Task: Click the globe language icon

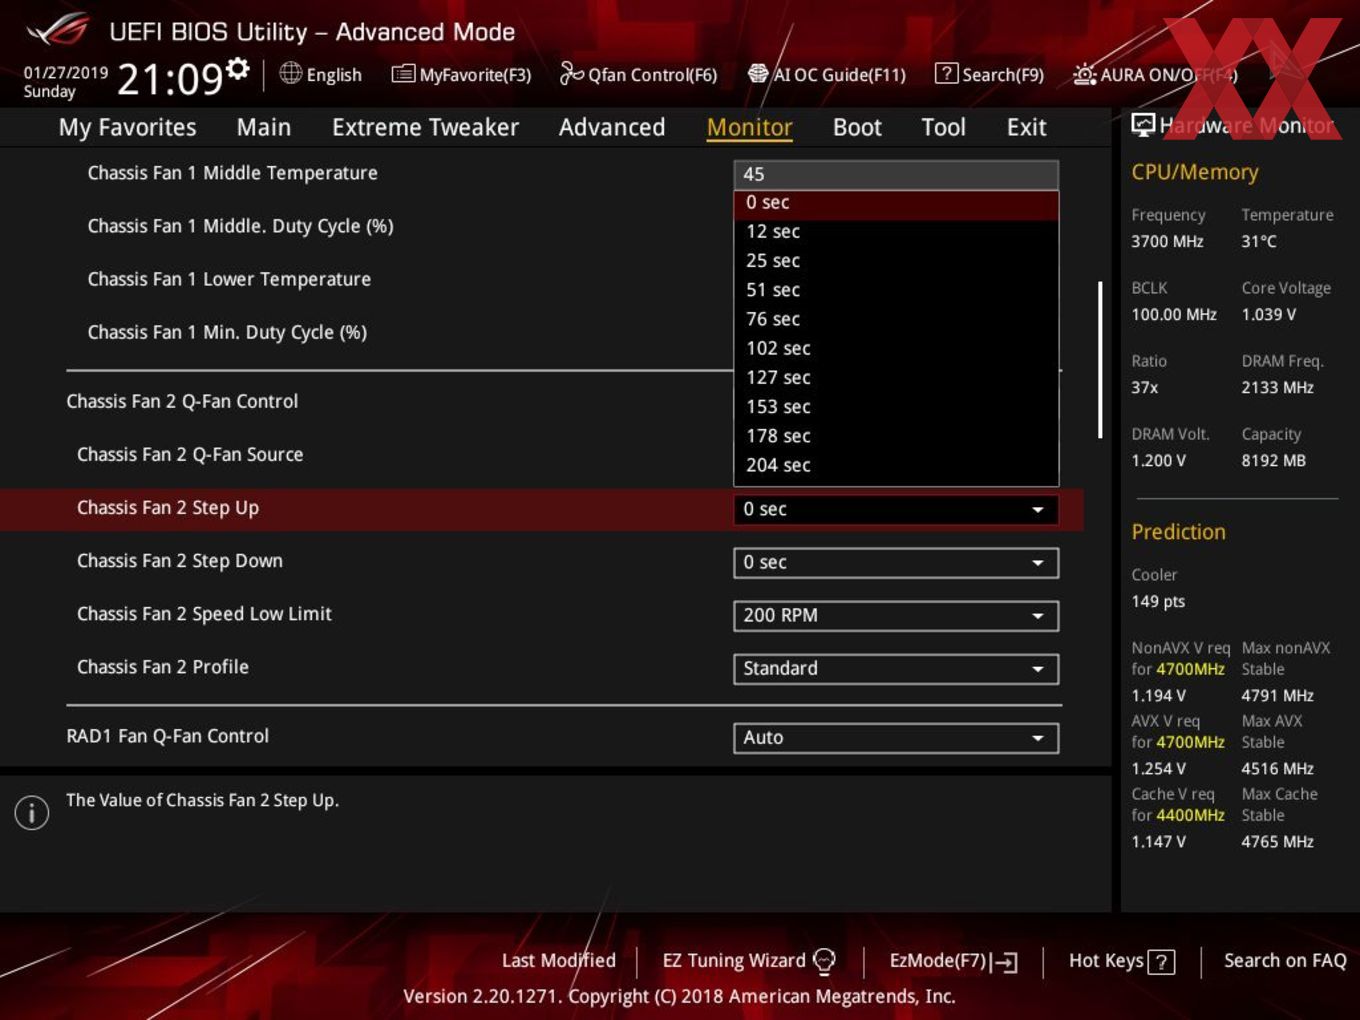Action: (x=290, y=73)
